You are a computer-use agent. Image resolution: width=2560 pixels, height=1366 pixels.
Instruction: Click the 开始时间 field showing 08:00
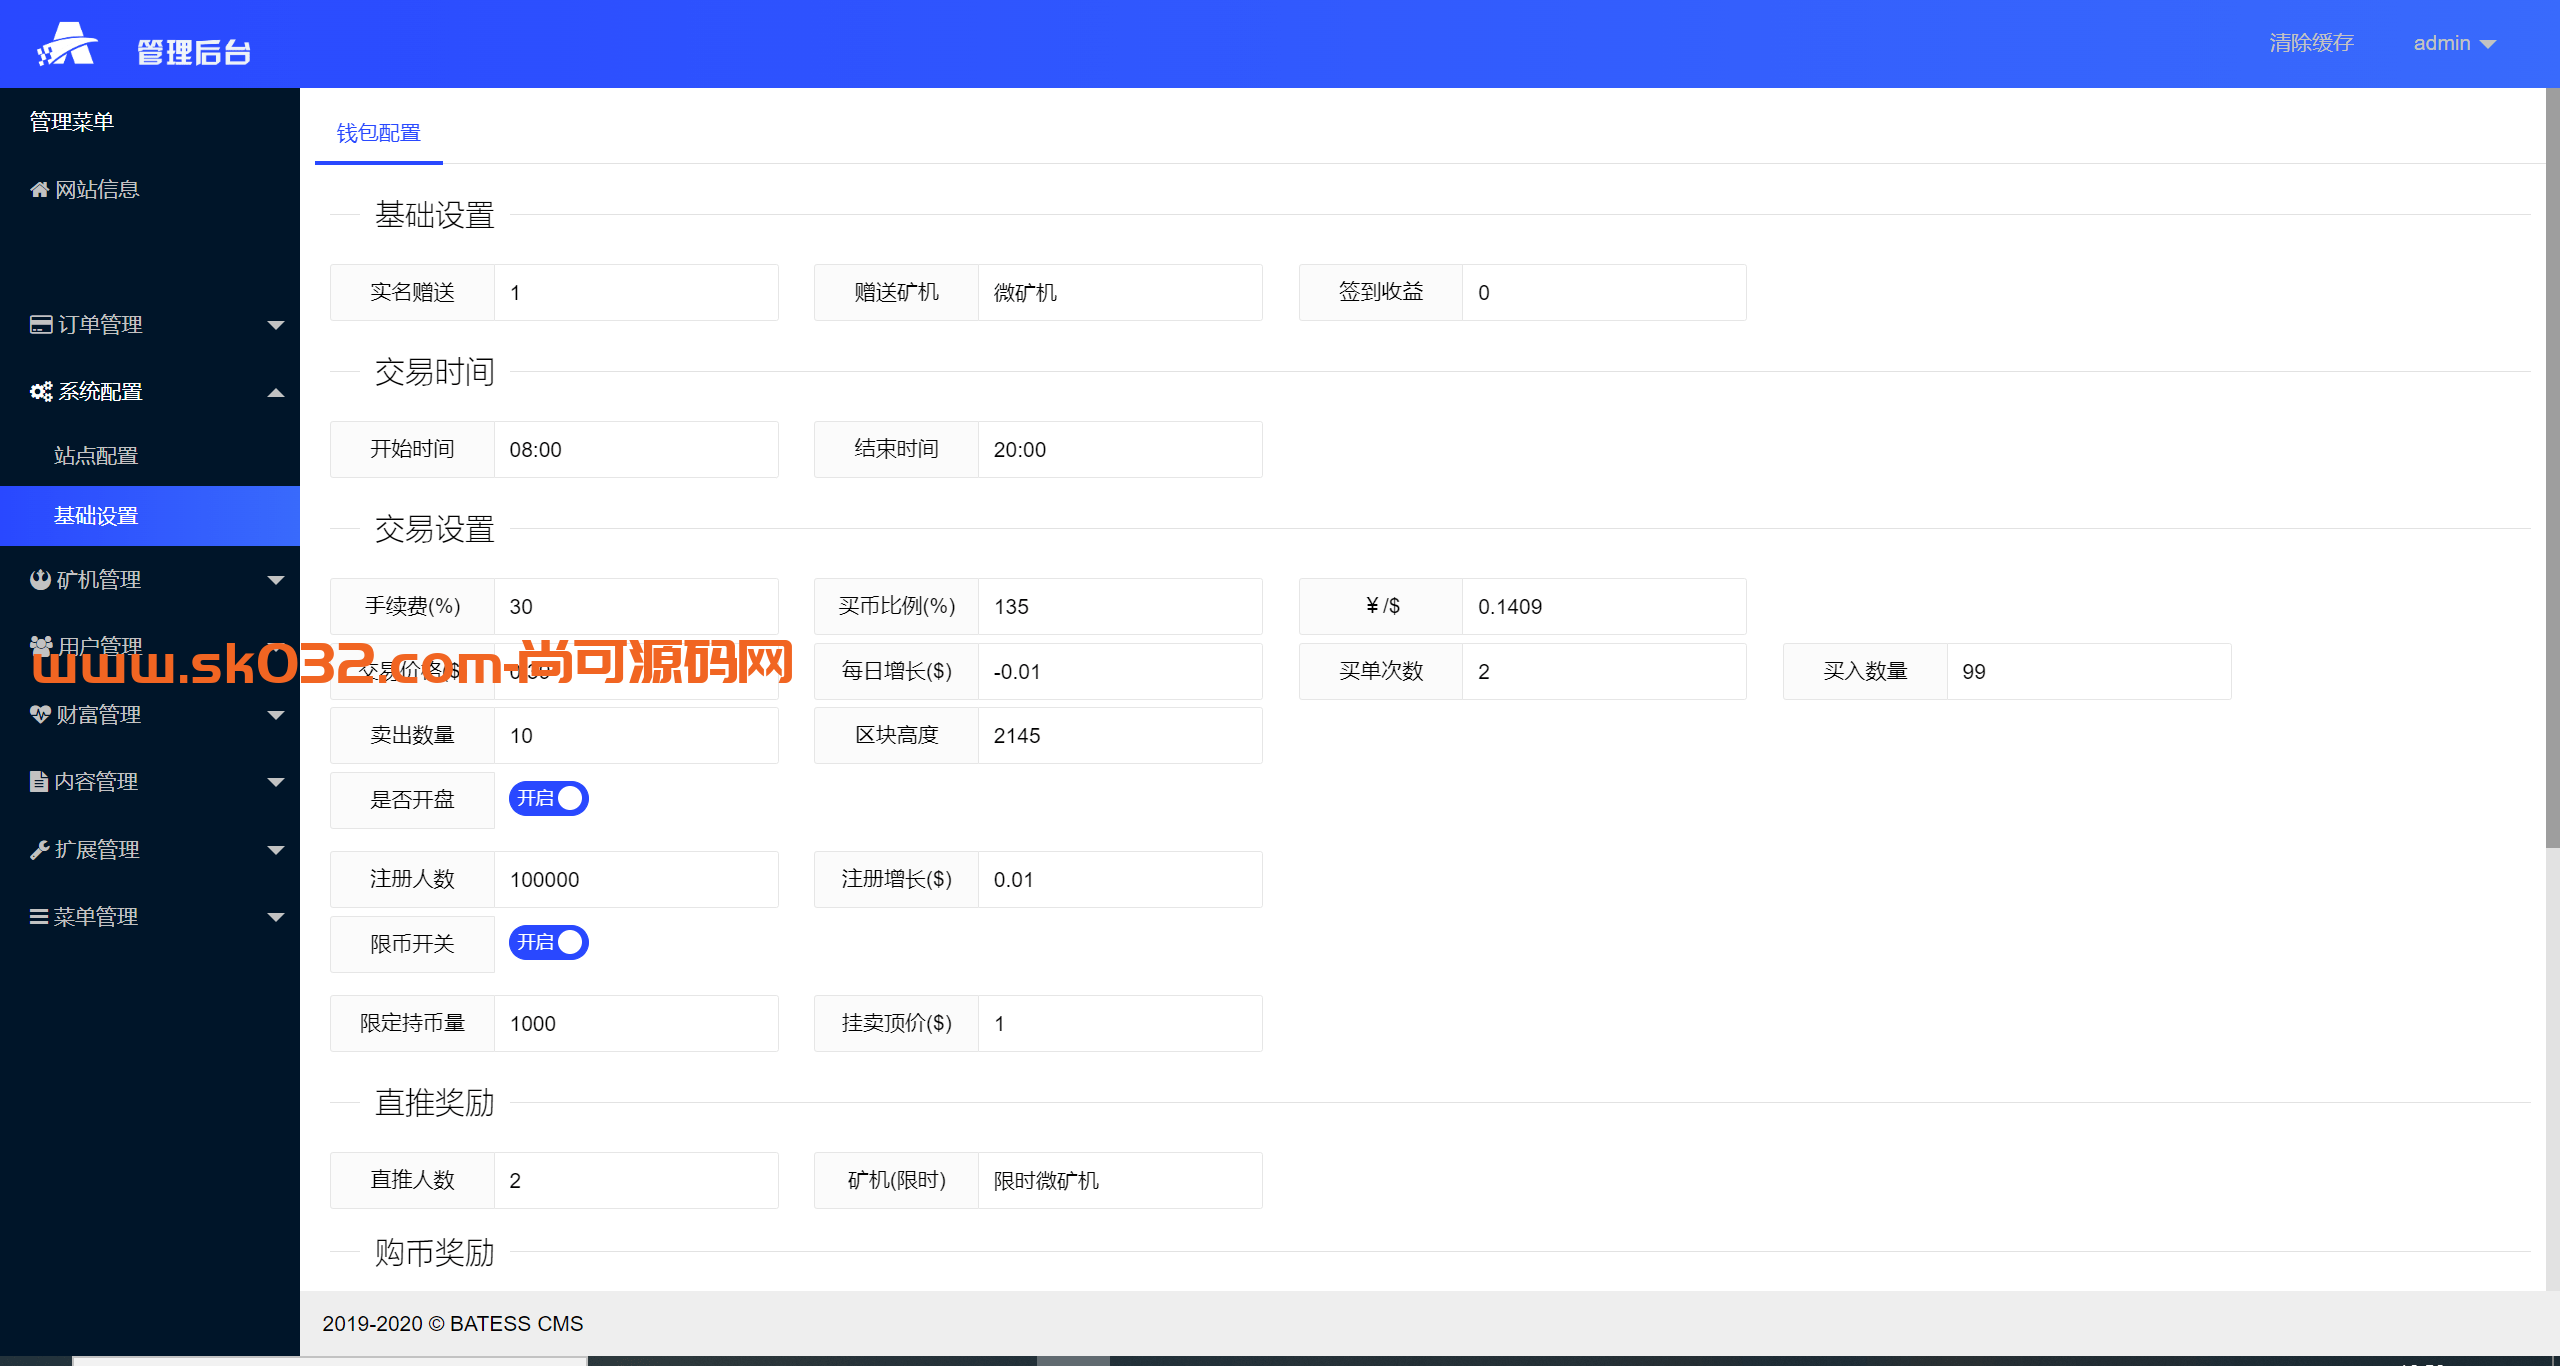636,450
